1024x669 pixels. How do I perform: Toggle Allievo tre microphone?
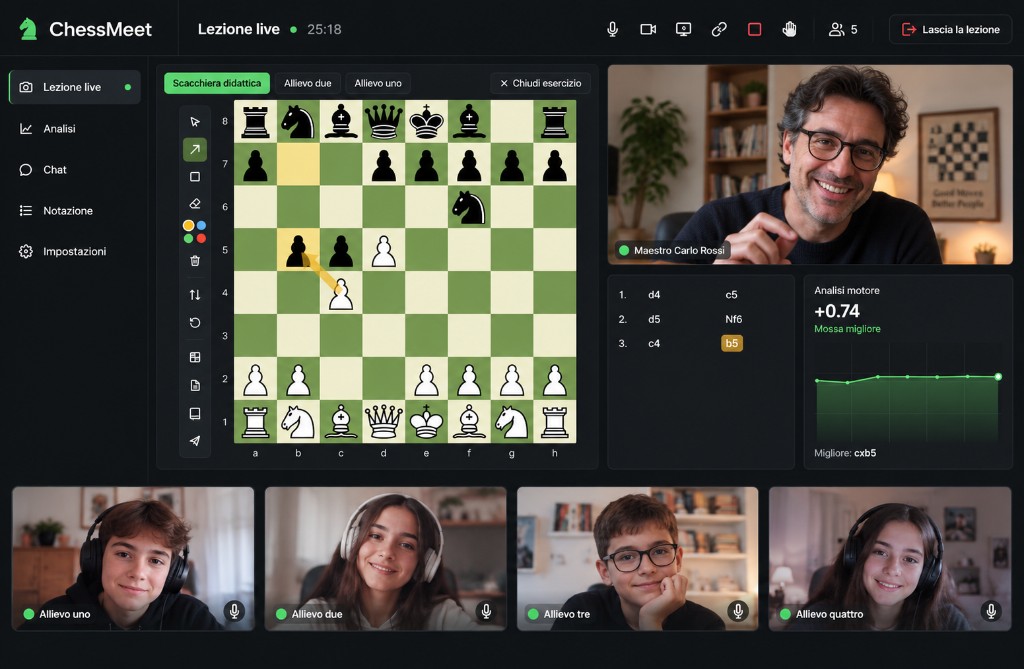[738, 611]
